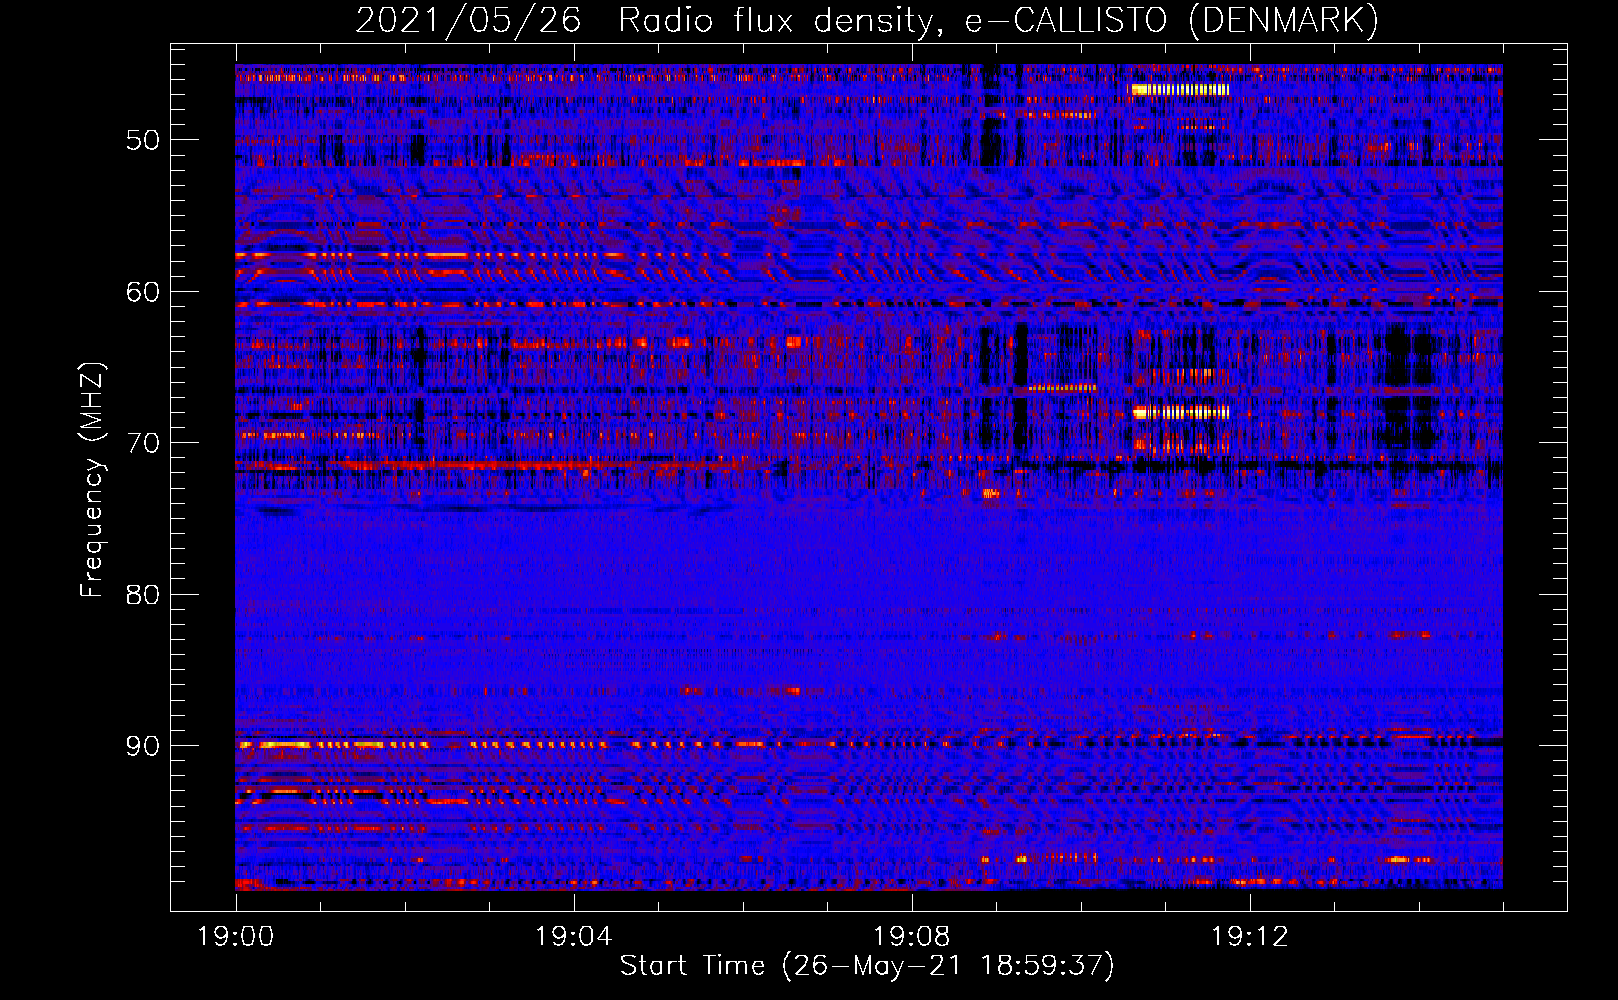
Task: Click the bright yellow burst near 68 MHz
Action: (1180, 412)
